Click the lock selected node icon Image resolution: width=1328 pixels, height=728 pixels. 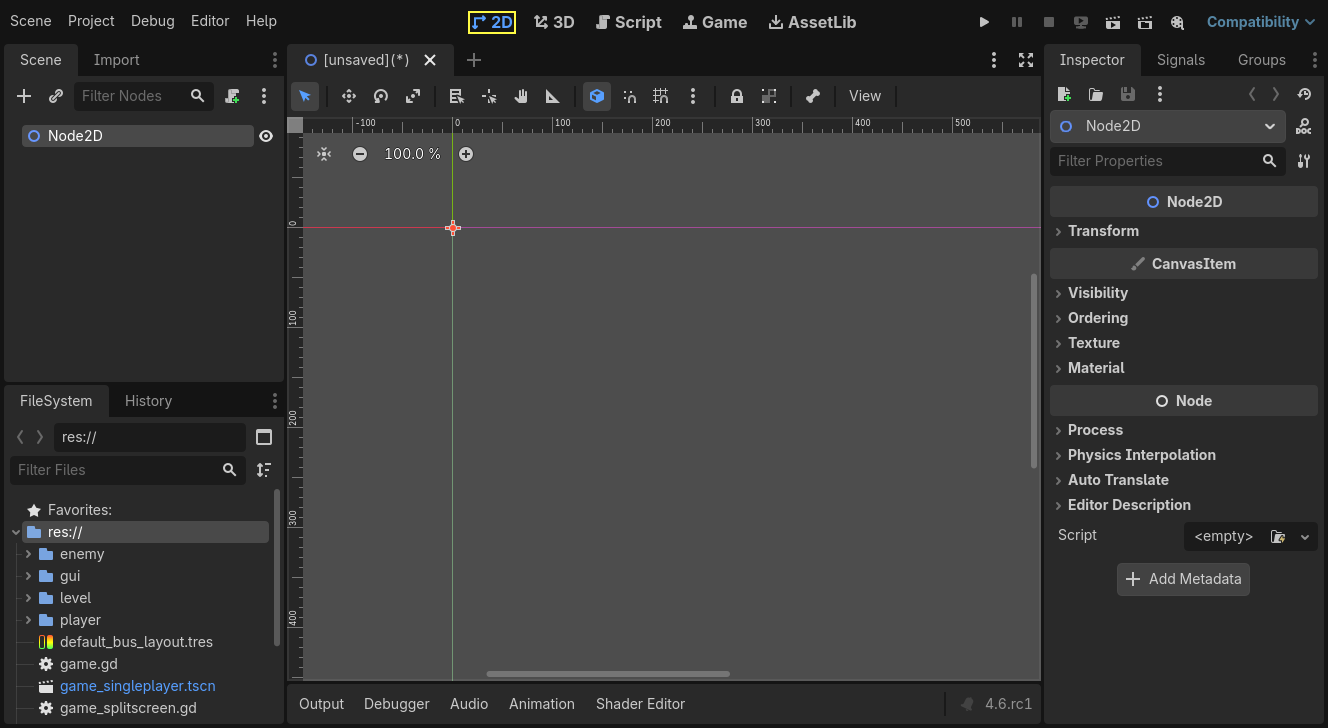point(736,96)
